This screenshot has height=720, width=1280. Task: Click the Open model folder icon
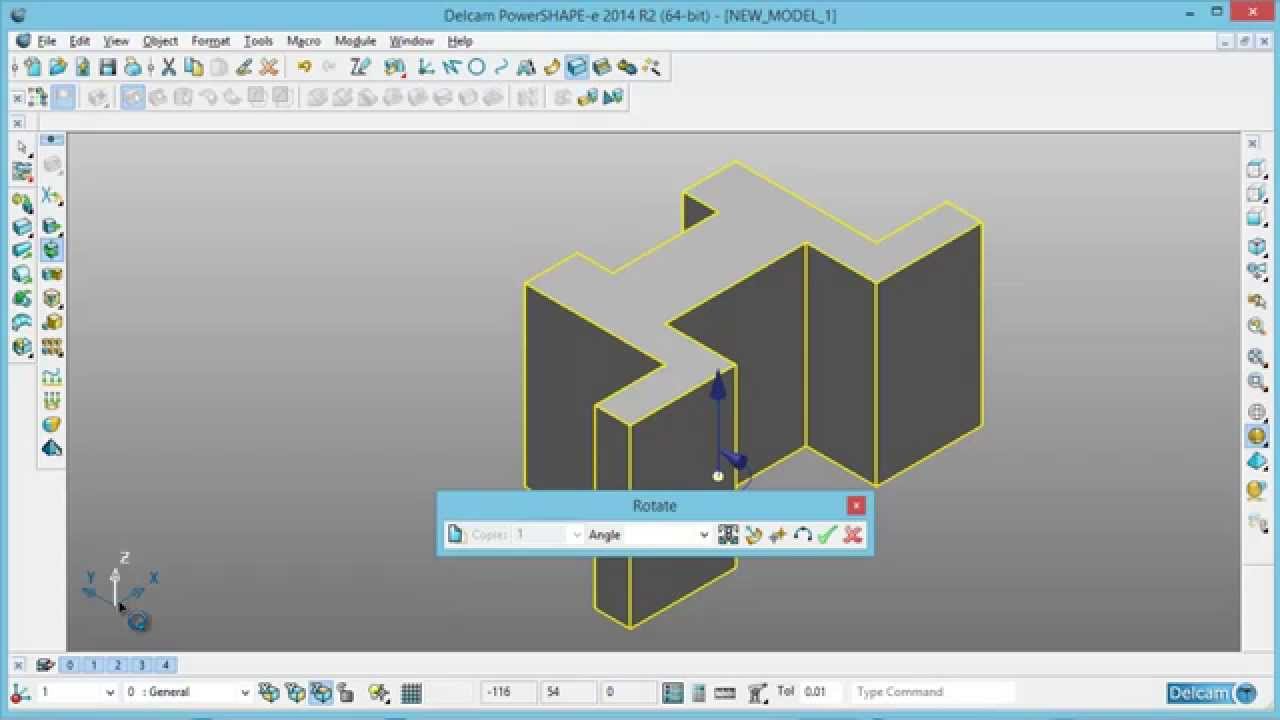tap(58, 67)
